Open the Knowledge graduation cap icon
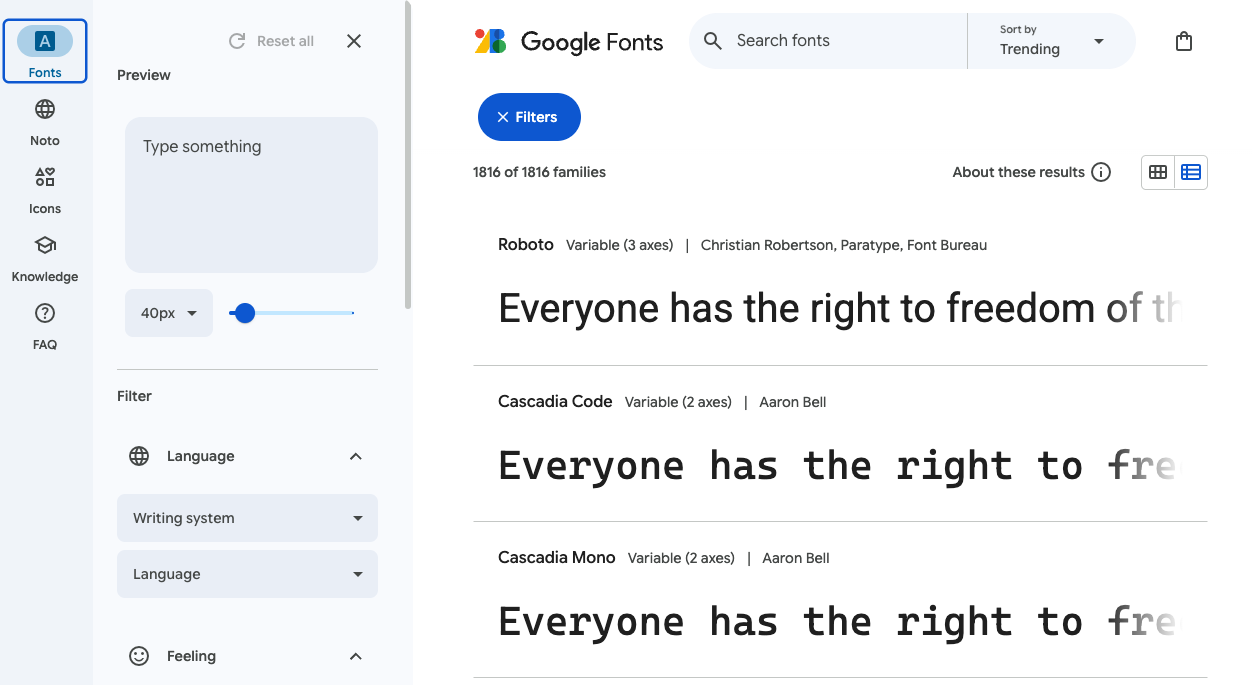 [45, 246]
